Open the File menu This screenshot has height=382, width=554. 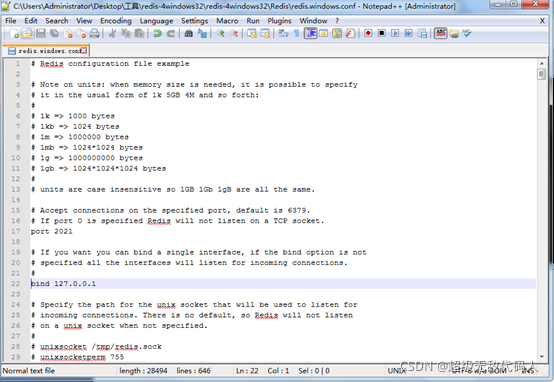tap(11, 21)
